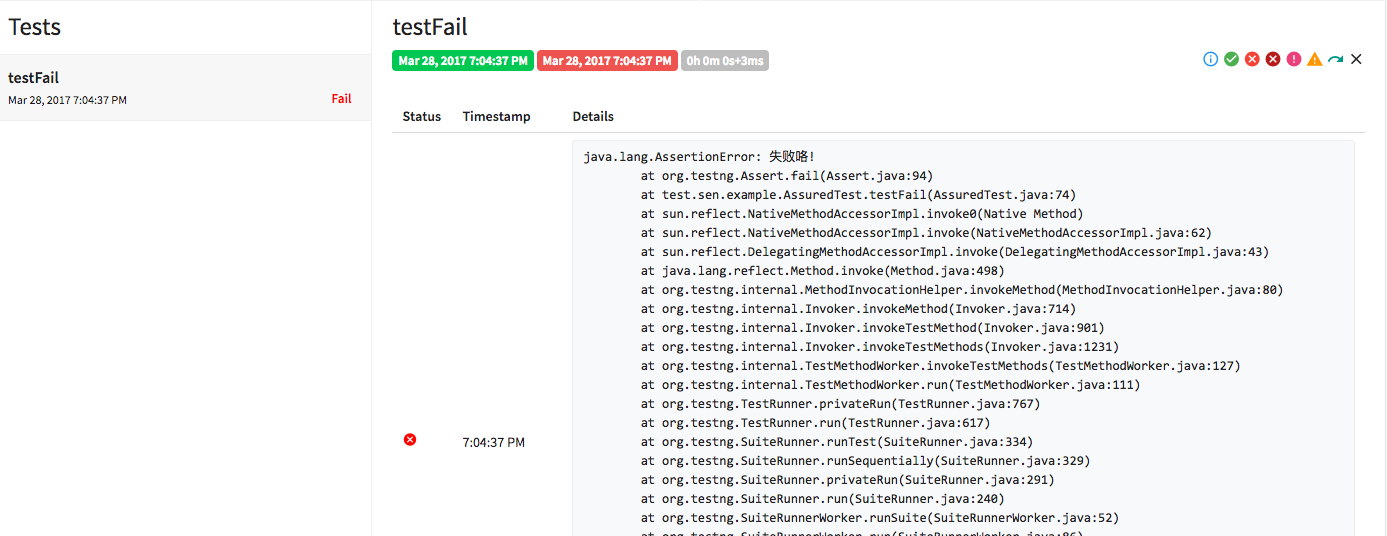1387x536 pixels.
Task: Click the Tests panel heading
Action: pyautogui.click(x=35, y=27)
